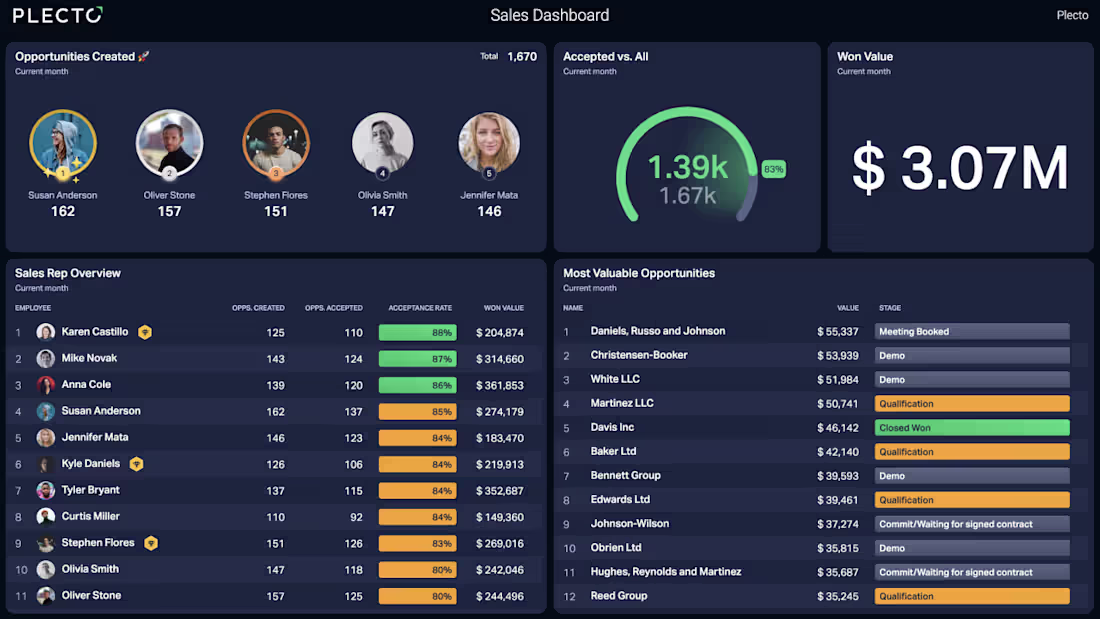Click Karen Castillo's small avatar in table
The width and height of the screenshot is (1100, 619).
[46, 332]
